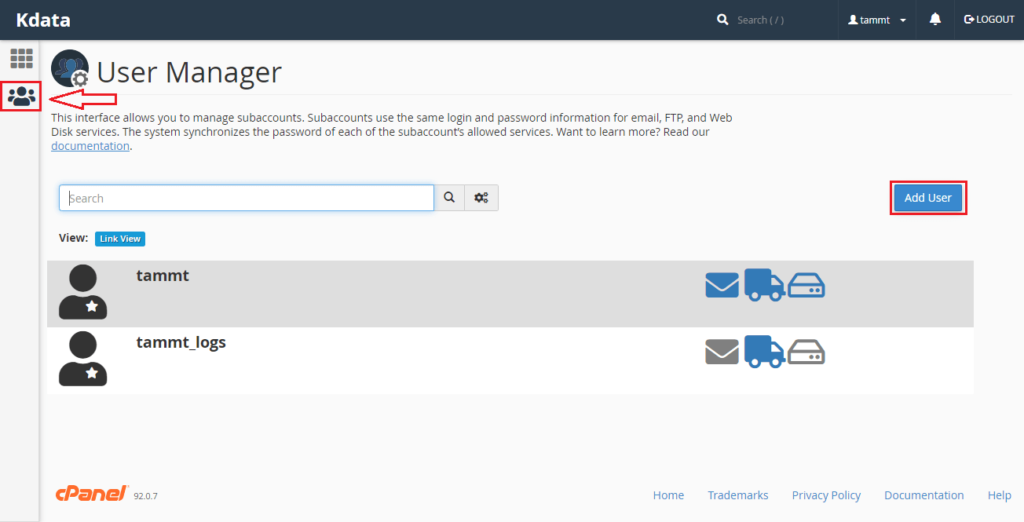Focus the user search input field
Viewport: 1024px width, 522px height.
pyautogui.click(x=246, y=198)
